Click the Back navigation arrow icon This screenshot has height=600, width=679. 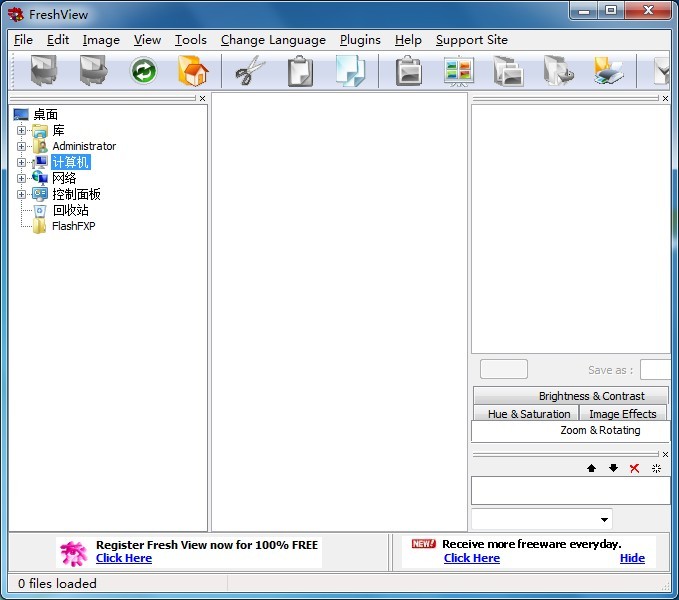click(43, 70)
